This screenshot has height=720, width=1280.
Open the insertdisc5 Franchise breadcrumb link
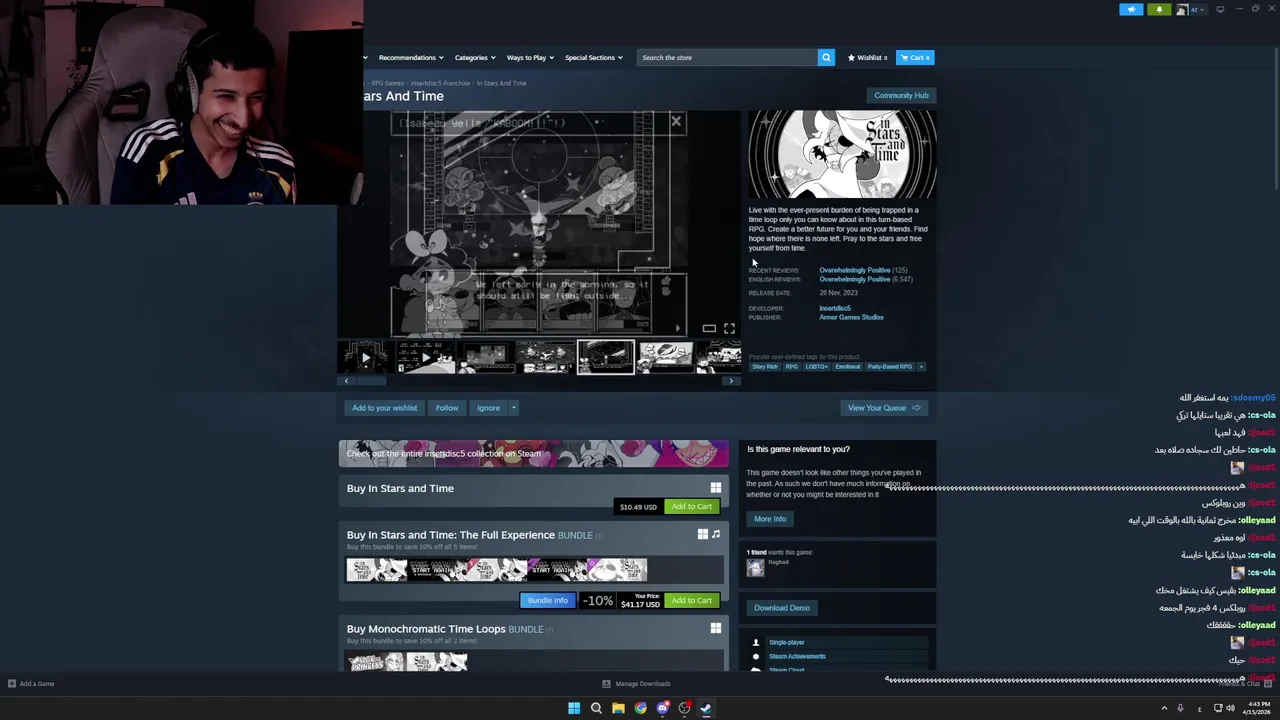tap(440, 83)
